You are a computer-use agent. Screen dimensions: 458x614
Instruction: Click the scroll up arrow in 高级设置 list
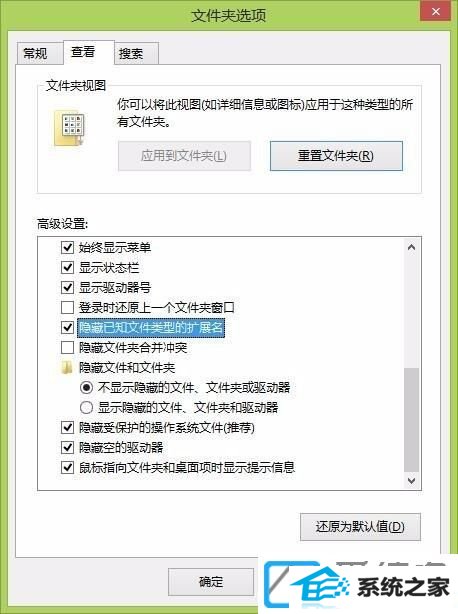[x=411, y=247]
